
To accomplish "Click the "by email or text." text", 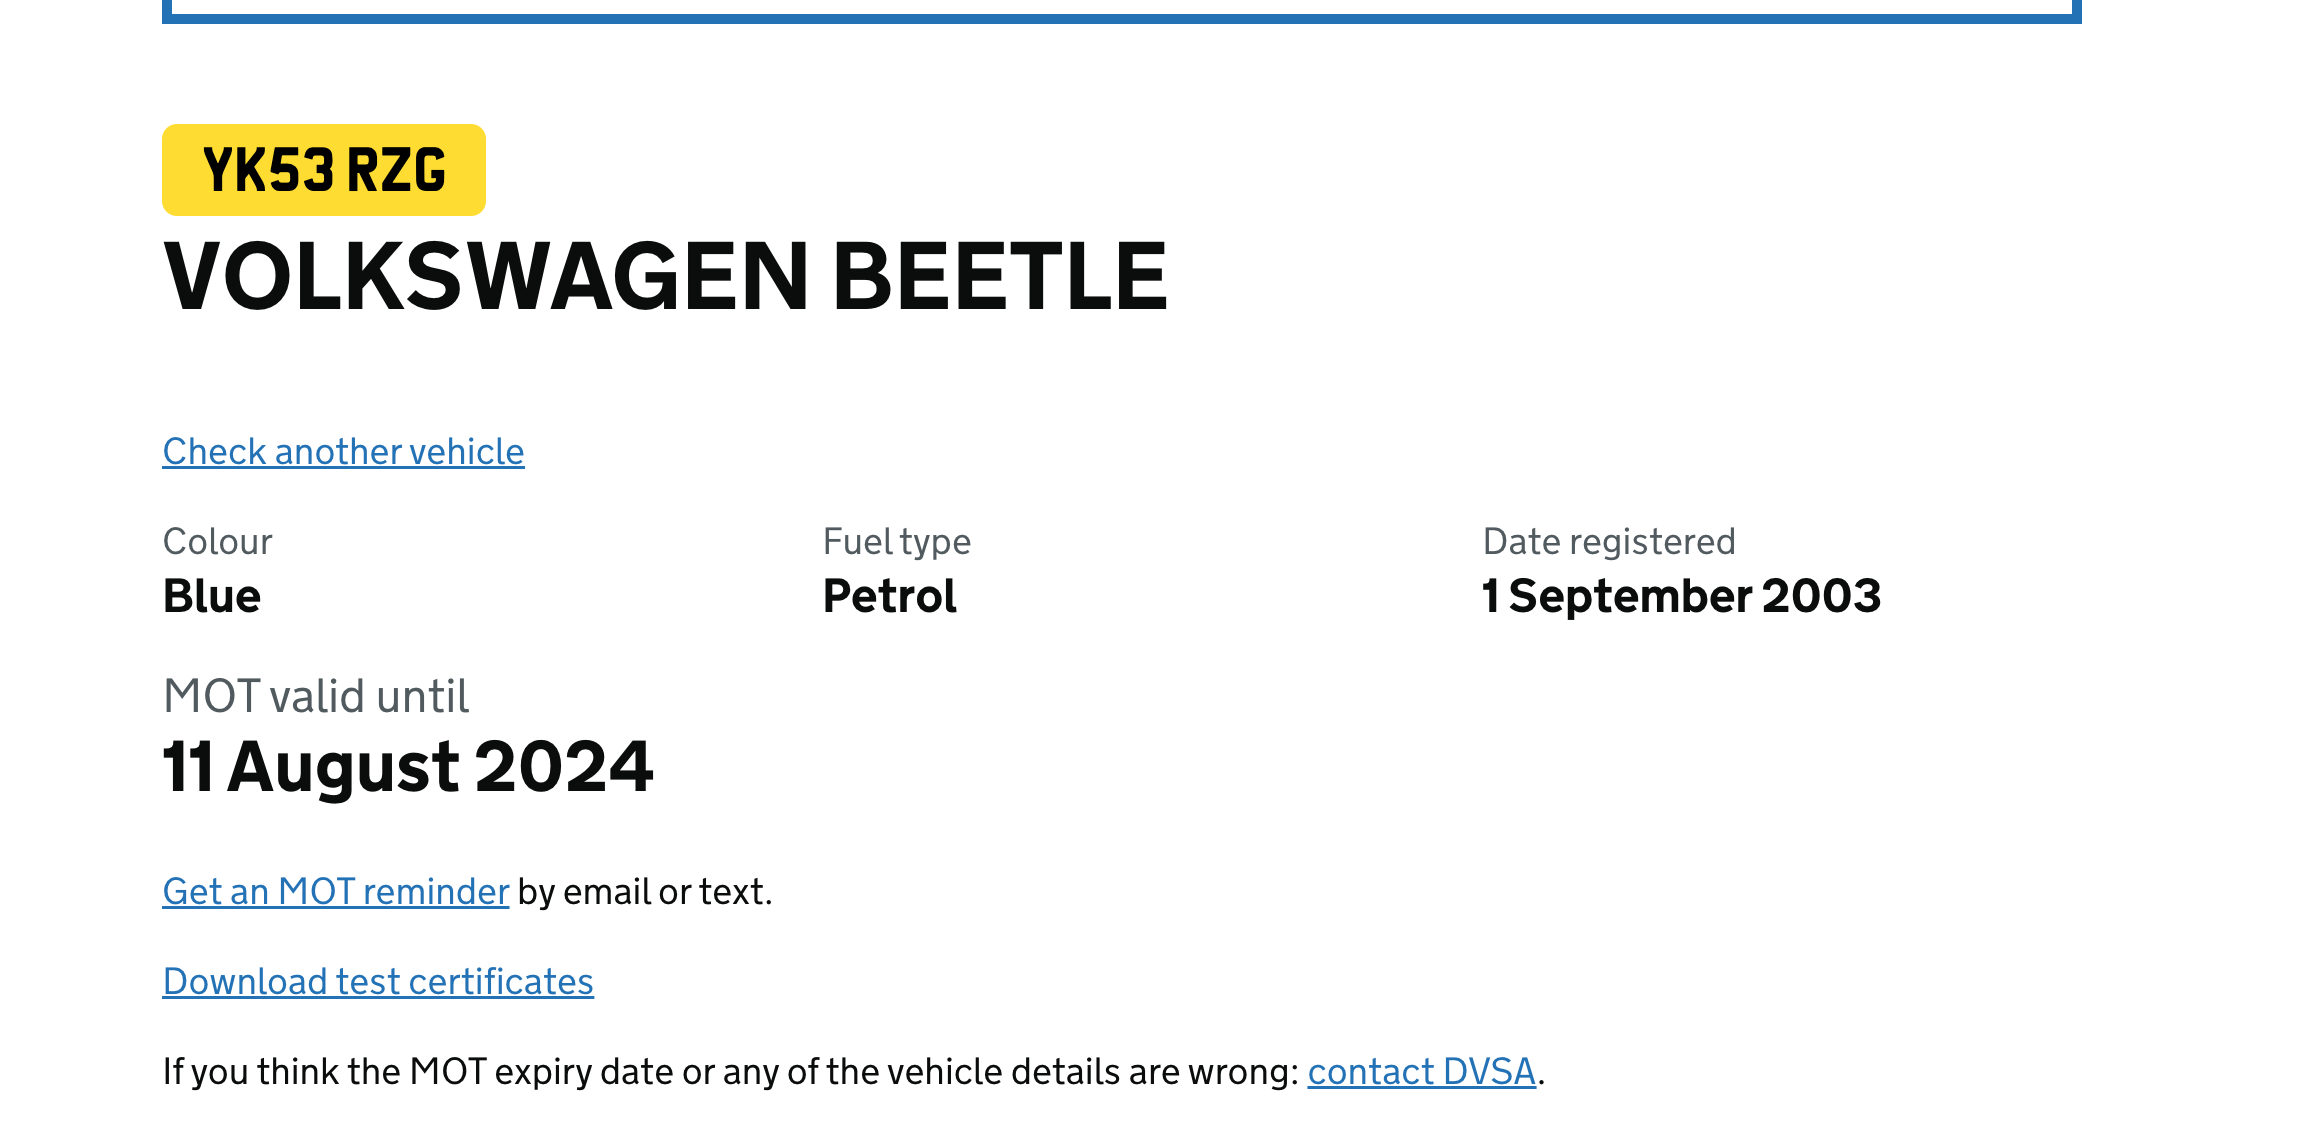I will [x=645, y=892].
